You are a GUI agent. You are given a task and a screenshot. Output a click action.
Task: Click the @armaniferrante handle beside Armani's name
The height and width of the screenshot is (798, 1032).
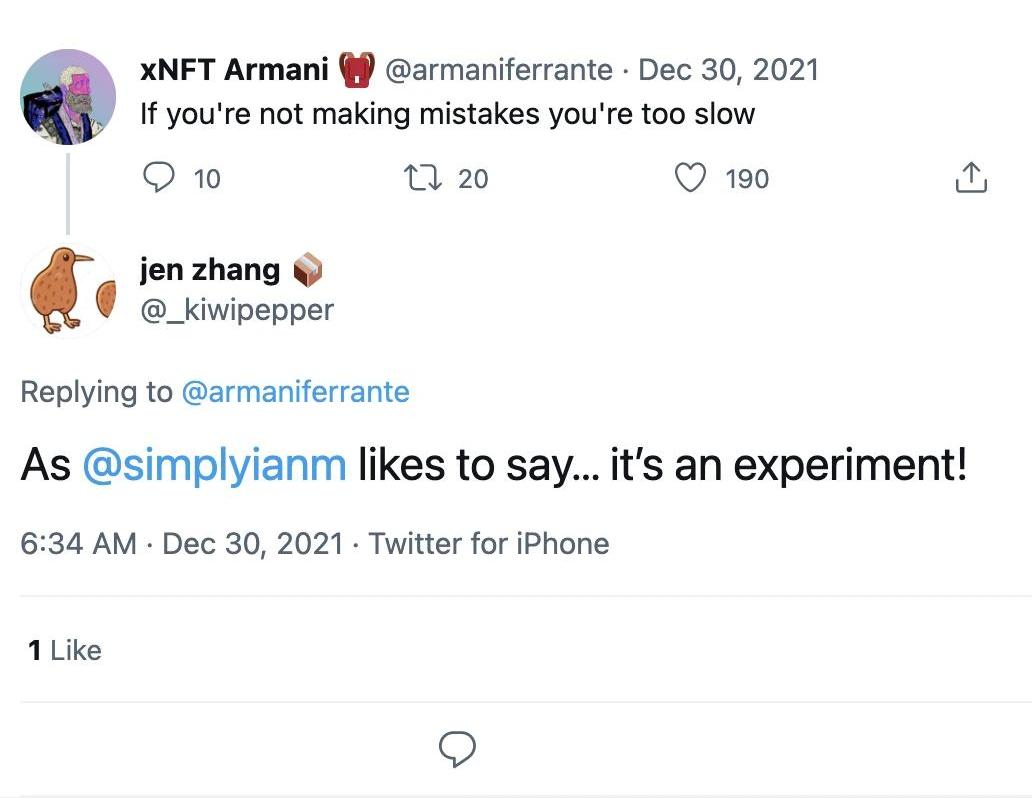[x=498, y=69]
